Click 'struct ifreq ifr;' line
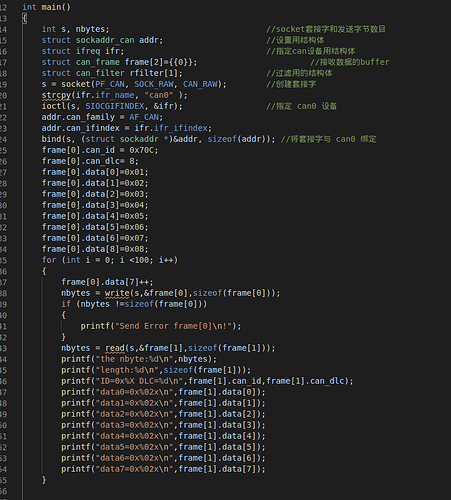The height and width of the screenshot is (500, 451). (83, 51)
